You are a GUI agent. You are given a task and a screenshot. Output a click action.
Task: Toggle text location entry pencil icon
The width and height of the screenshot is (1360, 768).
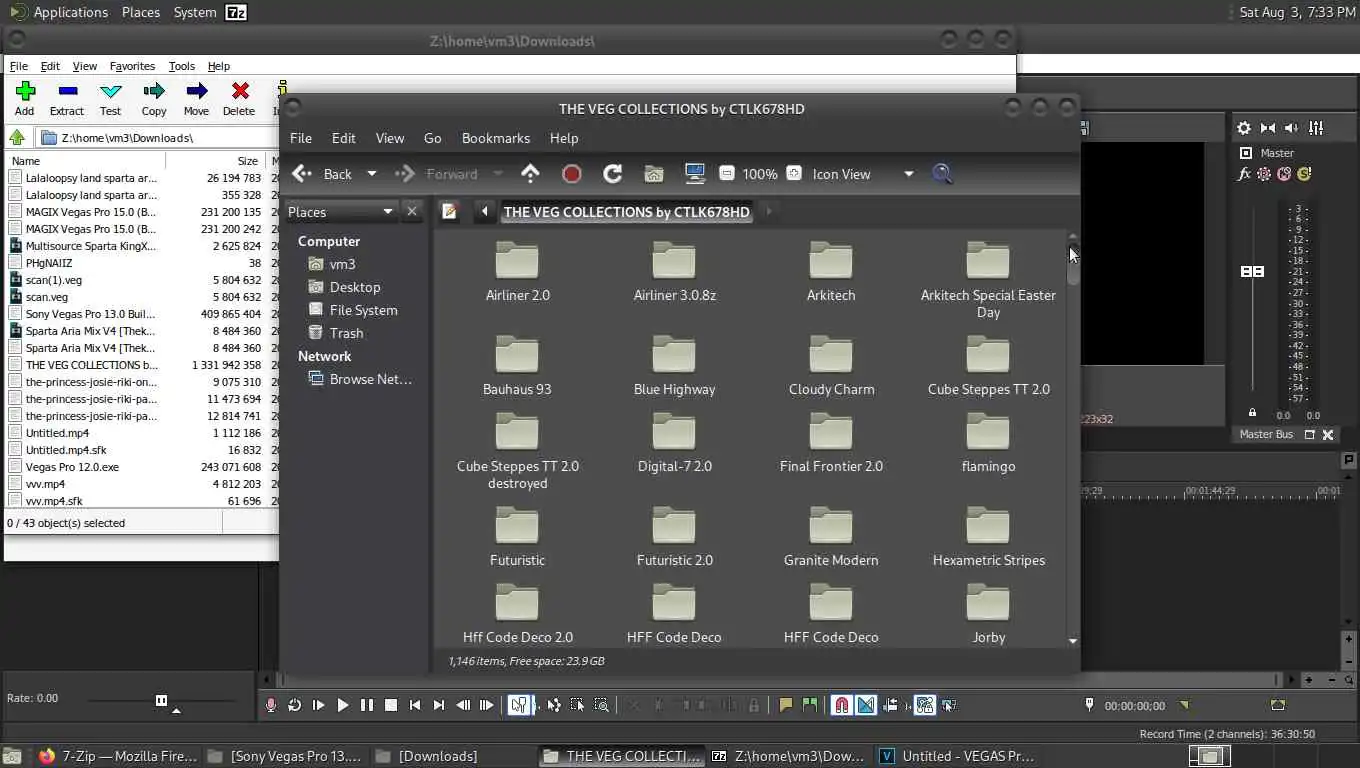click(x=450, y=211)
